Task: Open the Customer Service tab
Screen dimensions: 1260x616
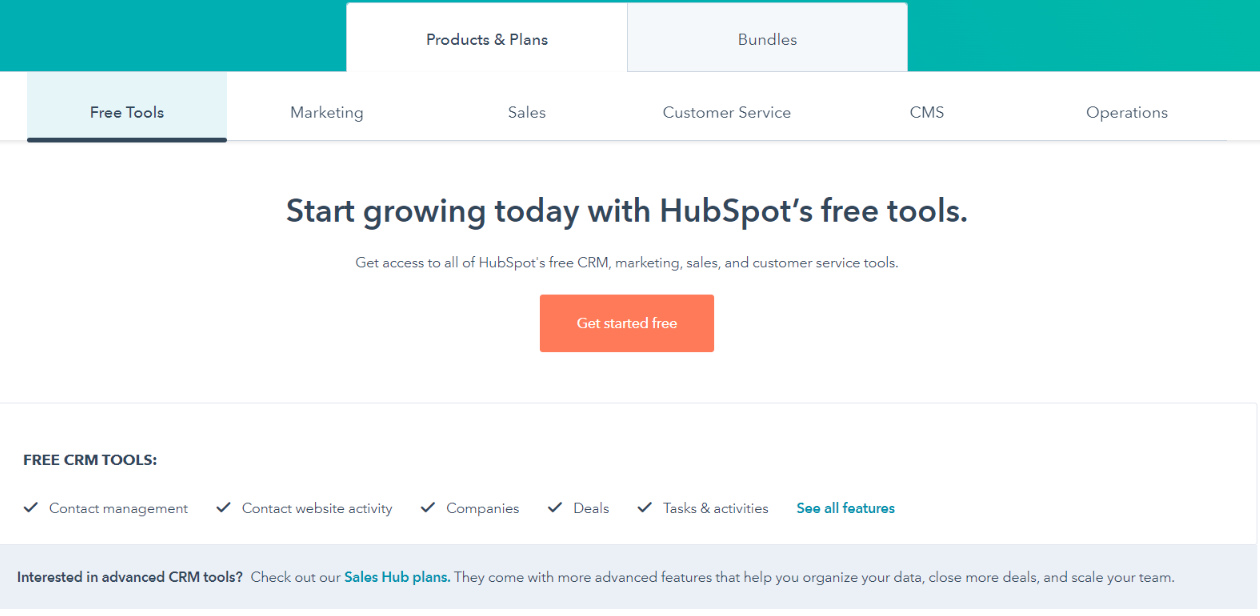Action: [726, 112]
